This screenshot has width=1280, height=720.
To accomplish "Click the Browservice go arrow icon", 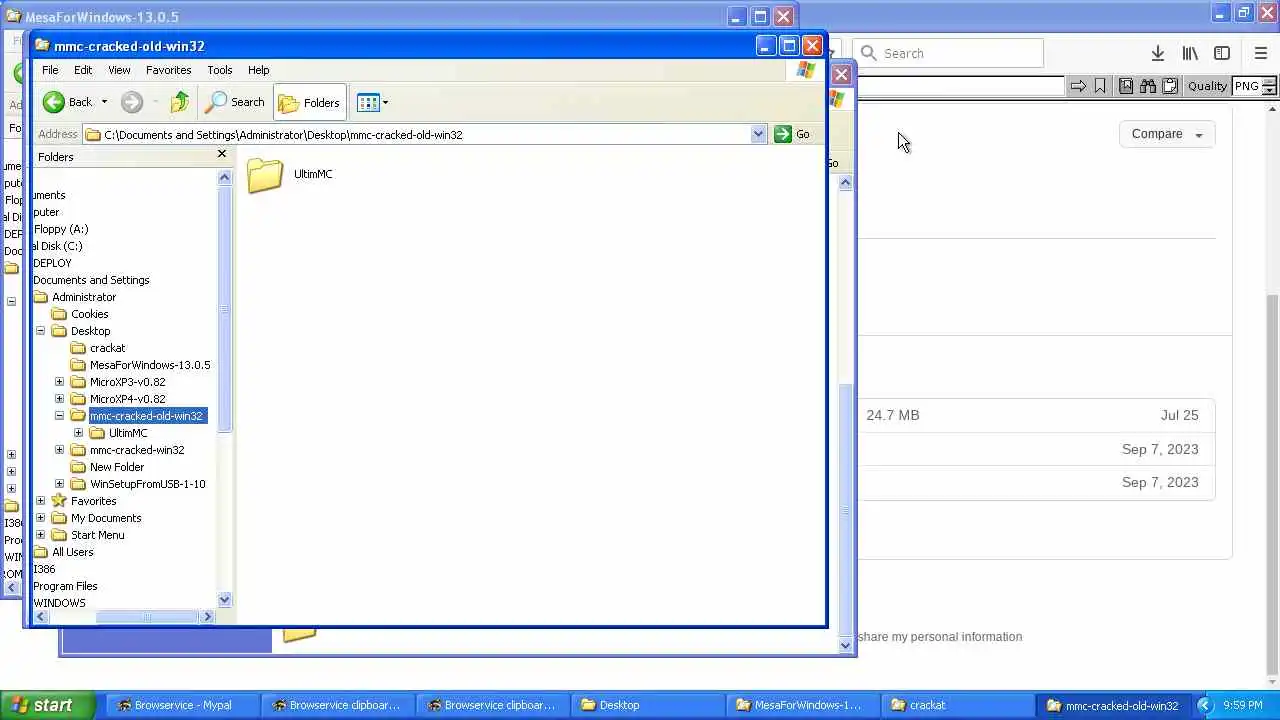I will (x=1078, y=86).
